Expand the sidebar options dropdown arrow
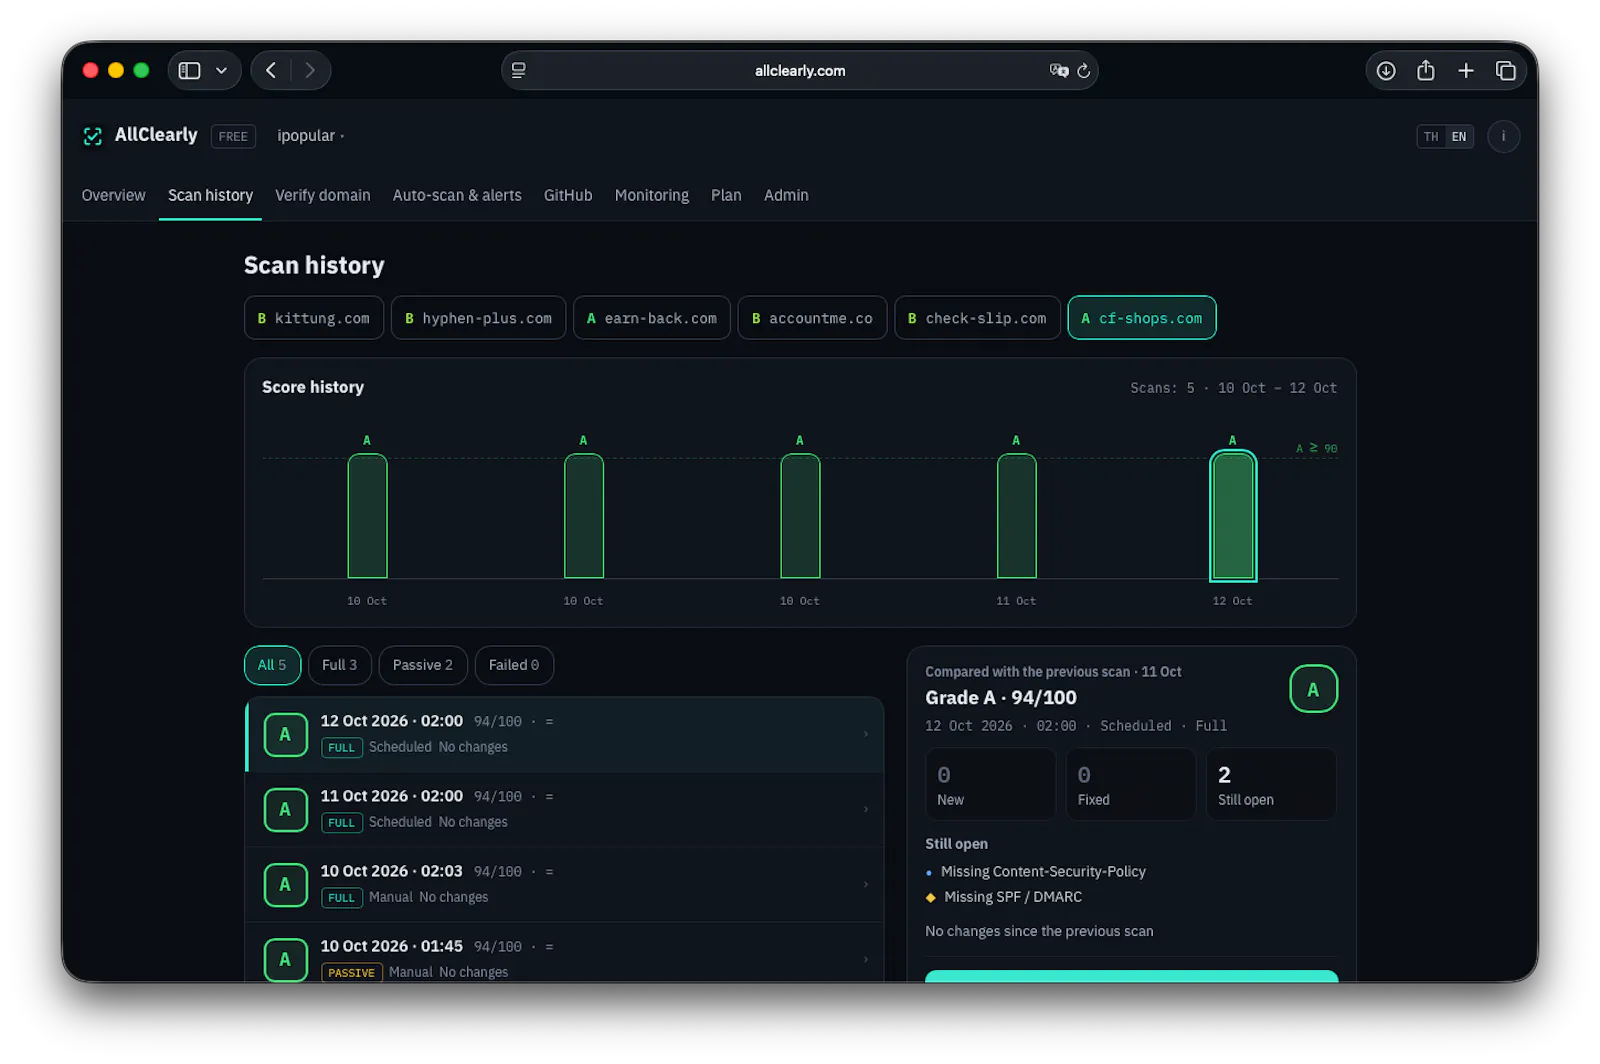The height and width of the screenshot is (1064, 1600). (221, 71)
